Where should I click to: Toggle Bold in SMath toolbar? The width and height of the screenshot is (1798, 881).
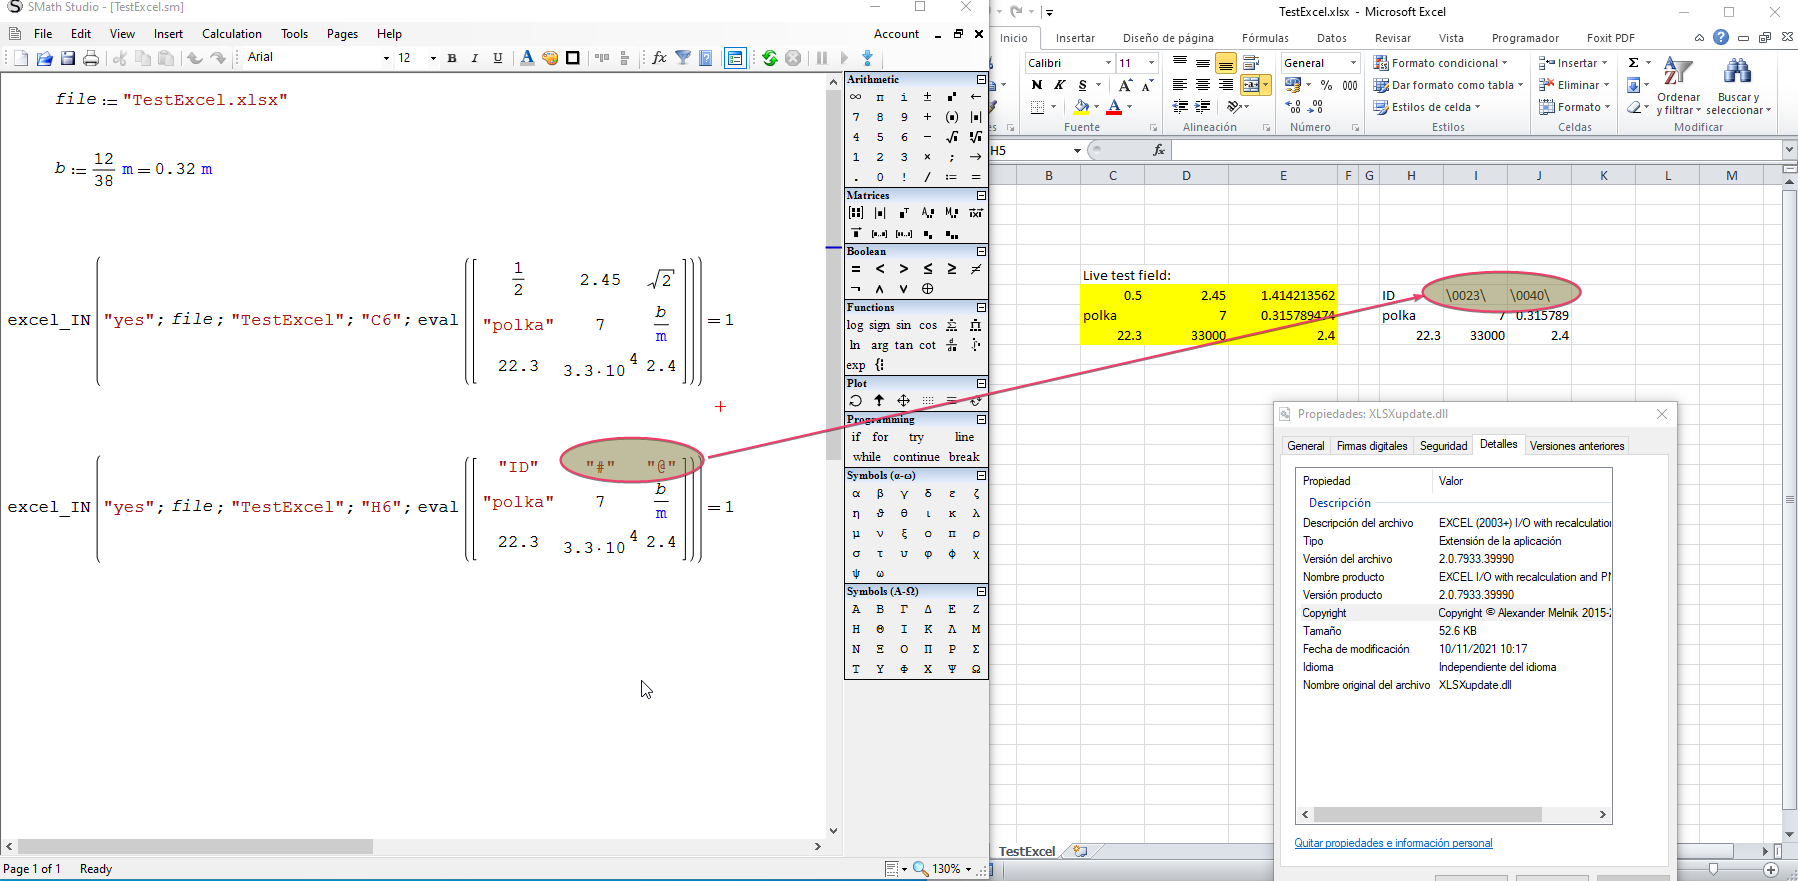pyautogui.click(x=452, y=58)
